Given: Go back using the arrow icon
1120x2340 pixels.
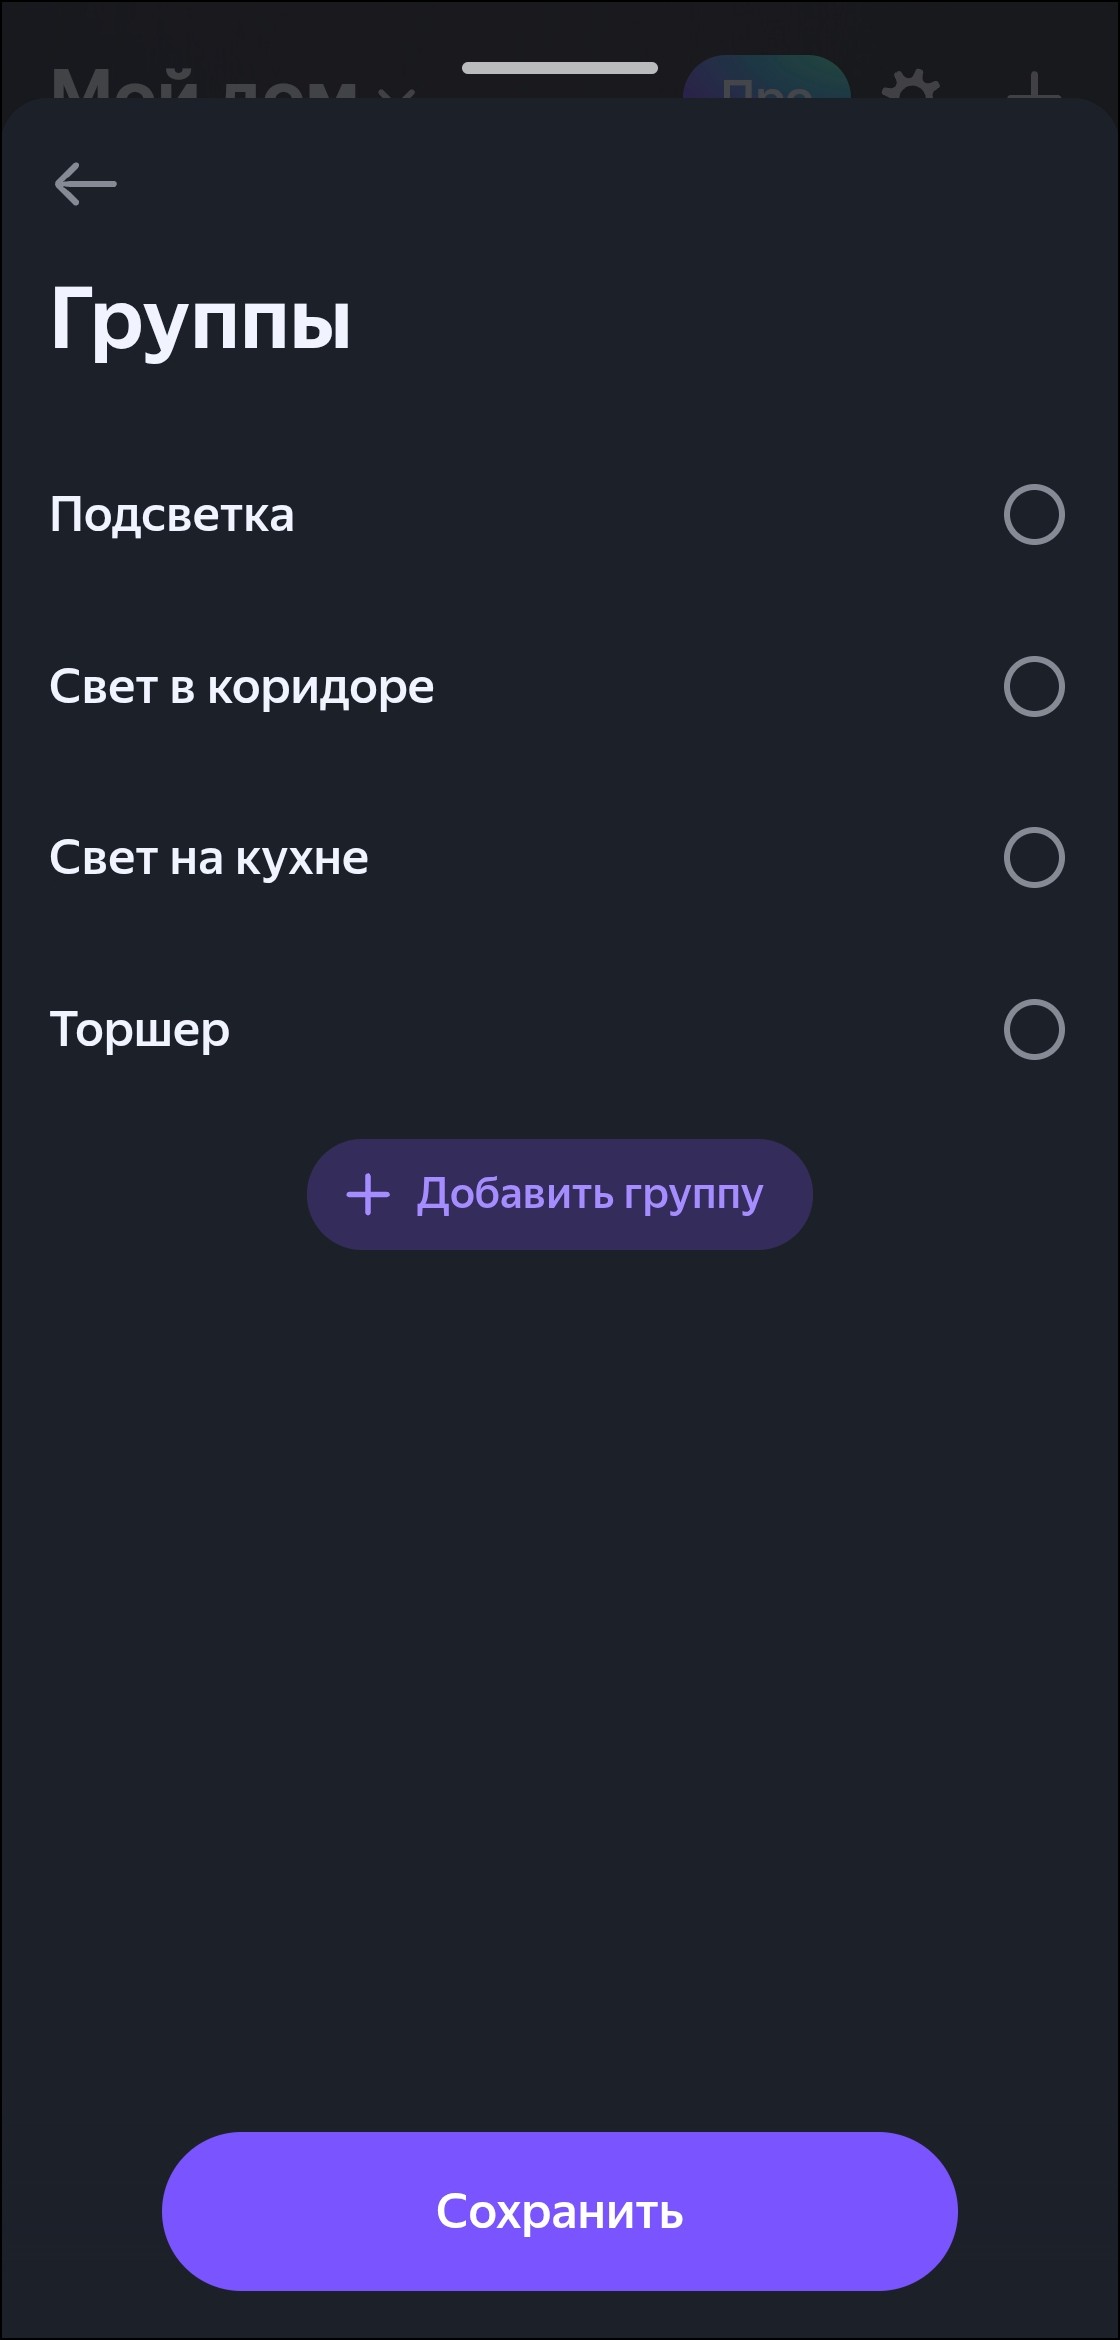Looking at the screenshot, I should pyautogui.click(x=86, y=184).
